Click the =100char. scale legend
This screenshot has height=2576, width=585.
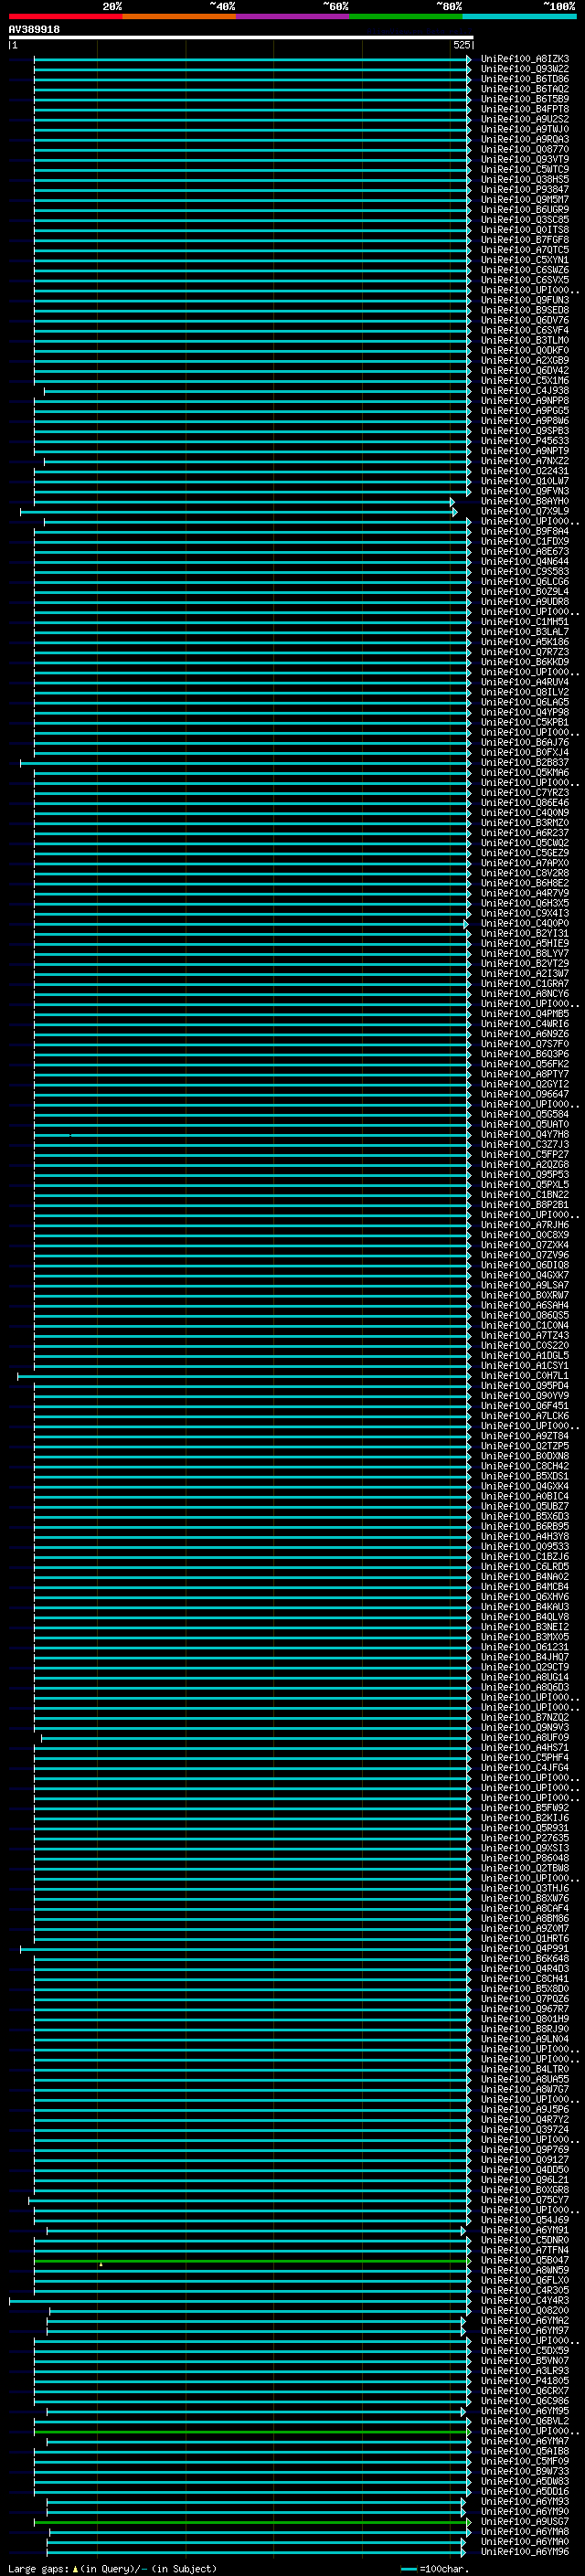[x=435, y=2568]
